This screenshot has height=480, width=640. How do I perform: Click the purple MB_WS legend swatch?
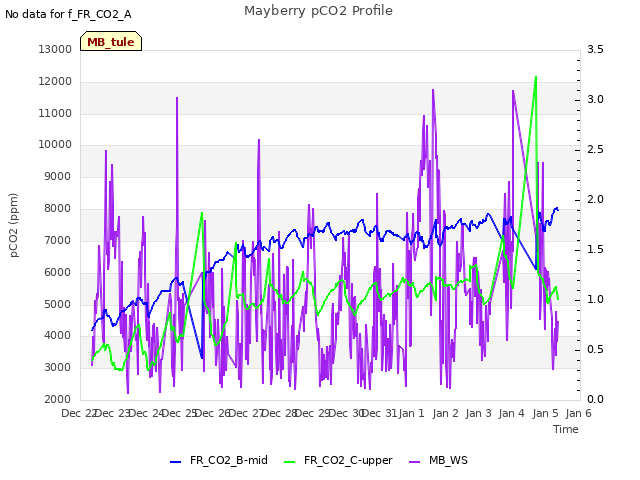414,462
